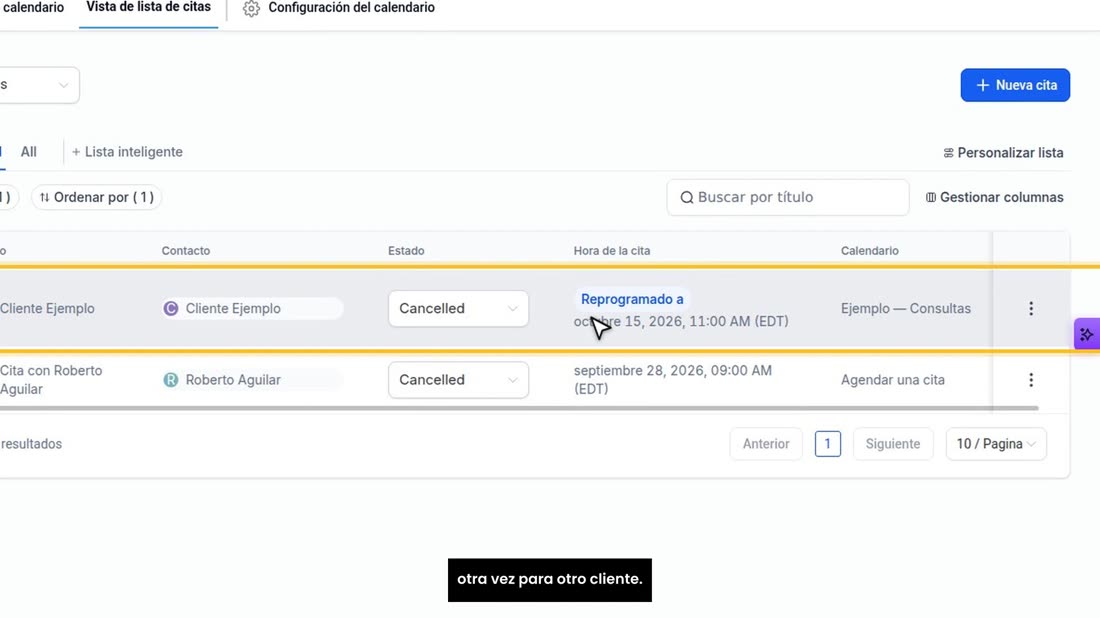This screenshot has height=618, width=1100.
Task: Click the Calendario column header
Action: (870, 251)
